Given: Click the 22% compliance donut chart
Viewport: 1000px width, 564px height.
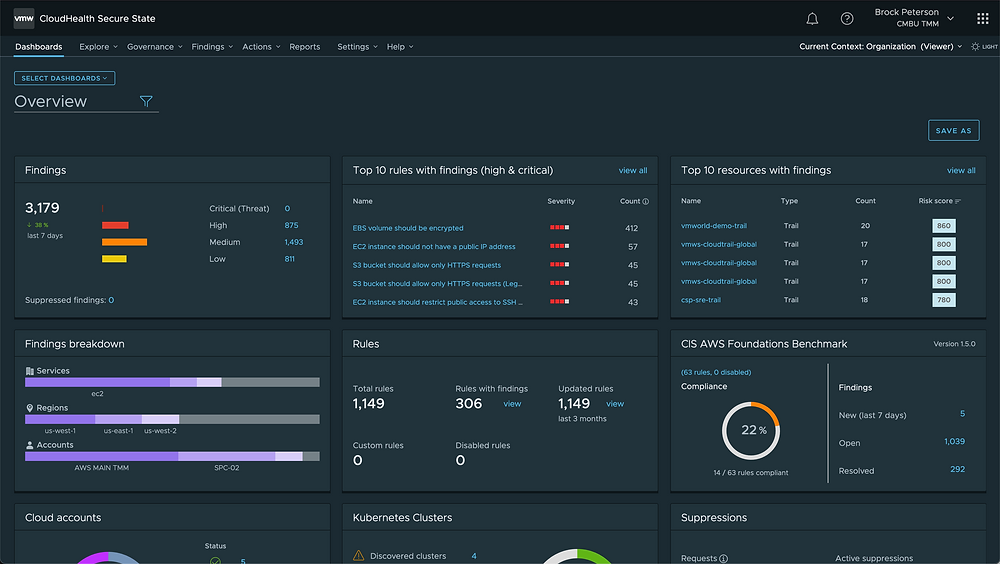Looking at the screenshot, I should point(751,431).
